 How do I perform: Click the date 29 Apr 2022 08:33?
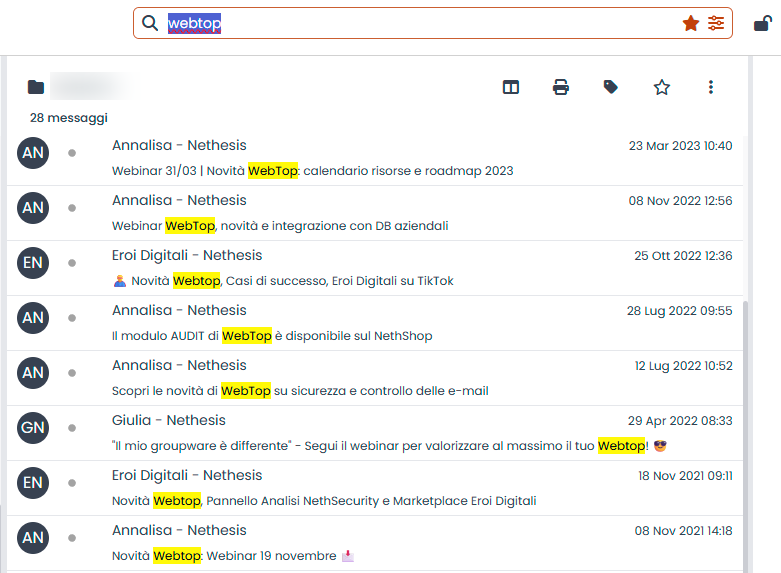[680, 421]
